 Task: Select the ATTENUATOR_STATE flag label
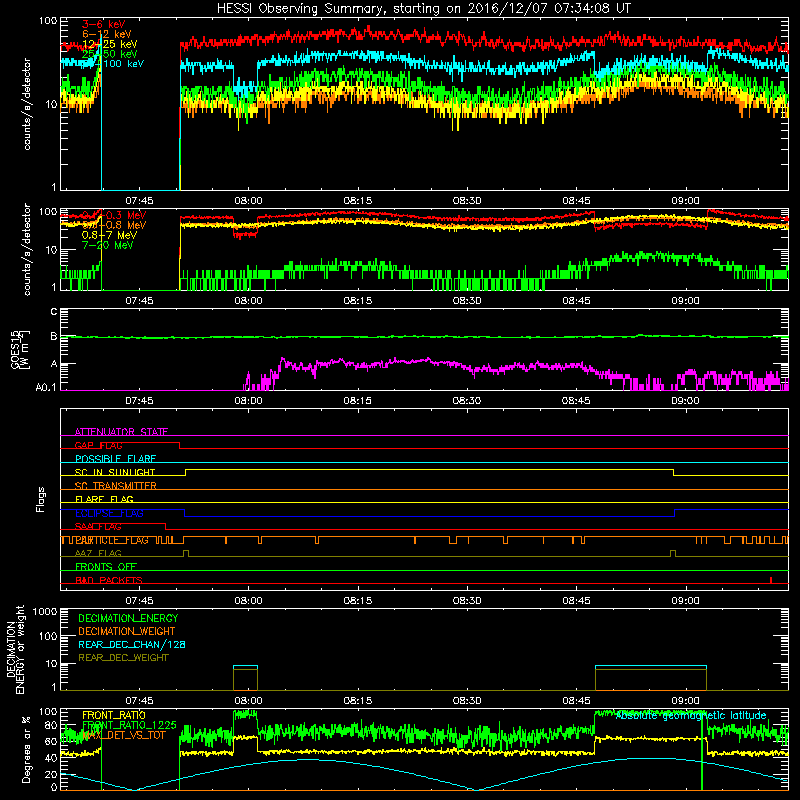click(121, 432)
